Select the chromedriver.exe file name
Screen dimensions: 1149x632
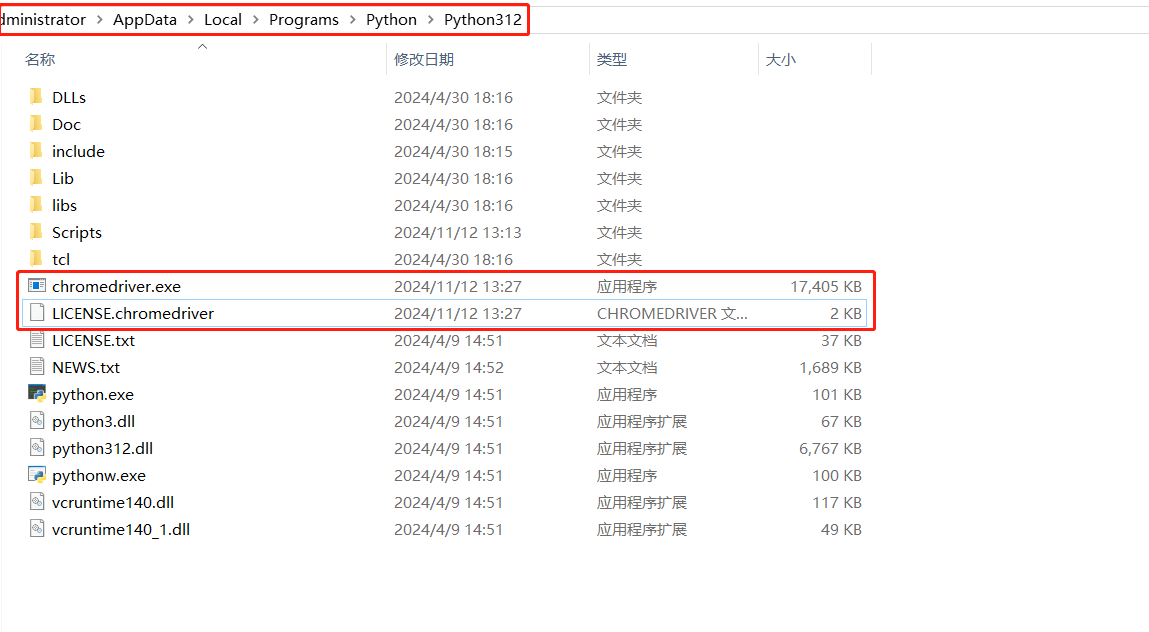[x=117, y=287]
